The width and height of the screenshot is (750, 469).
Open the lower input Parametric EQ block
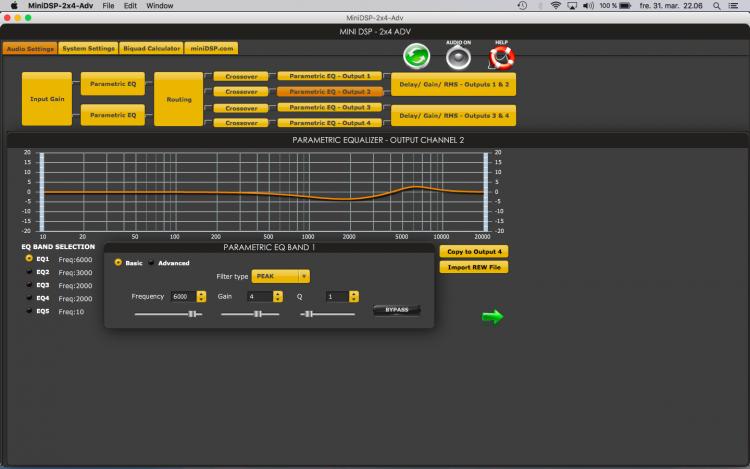click(113, 115)
